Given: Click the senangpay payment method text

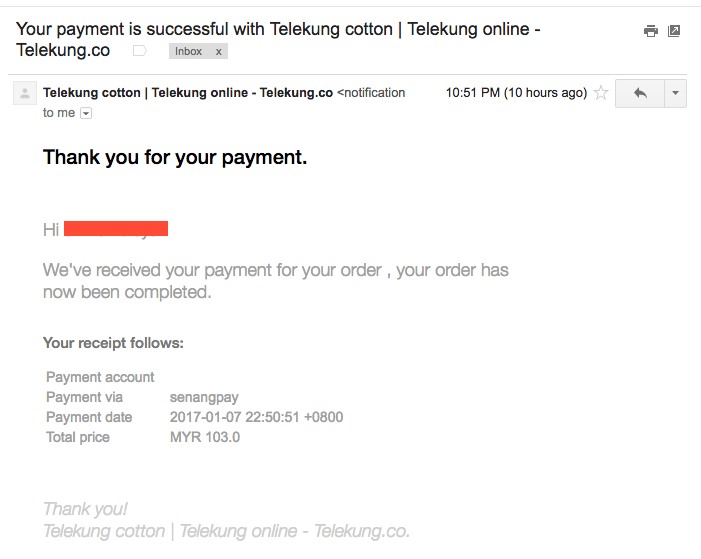Looking at the screenshot, I should point(204,397).
